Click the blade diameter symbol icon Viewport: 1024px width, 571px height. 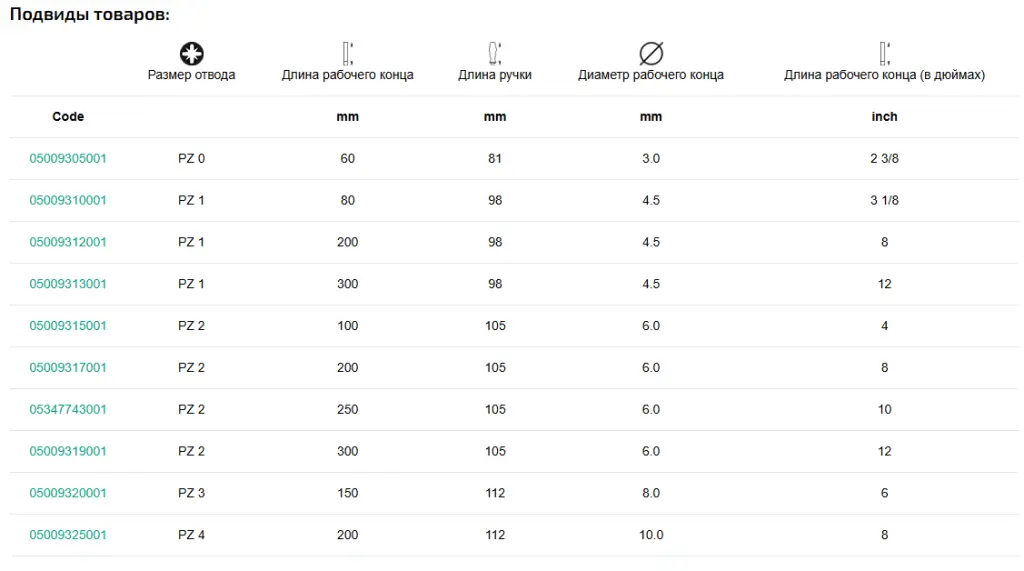click(x=651, y=54)
